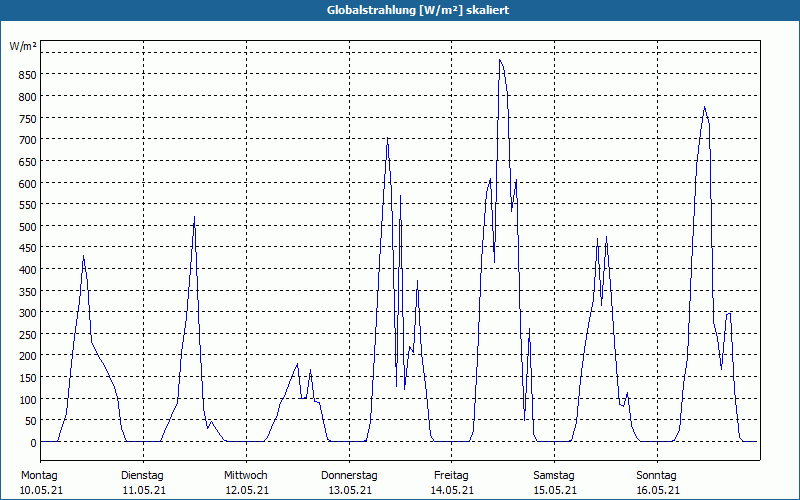Click the date label 13.05.21
Viewport: 800px width, 500px height.
(x=350, y=491)
